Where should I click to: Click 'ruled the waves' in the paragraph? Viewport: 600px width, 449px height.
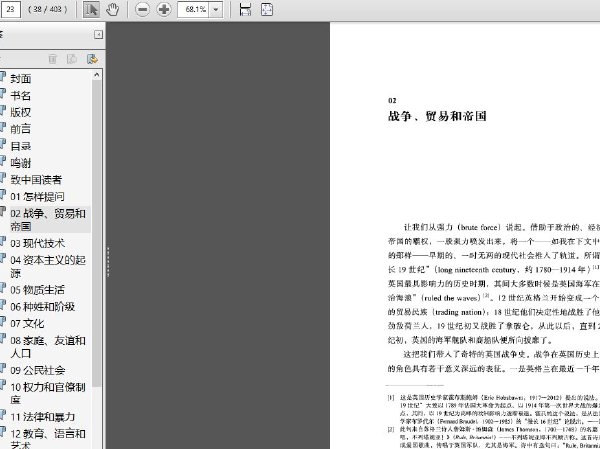[451, 298]
